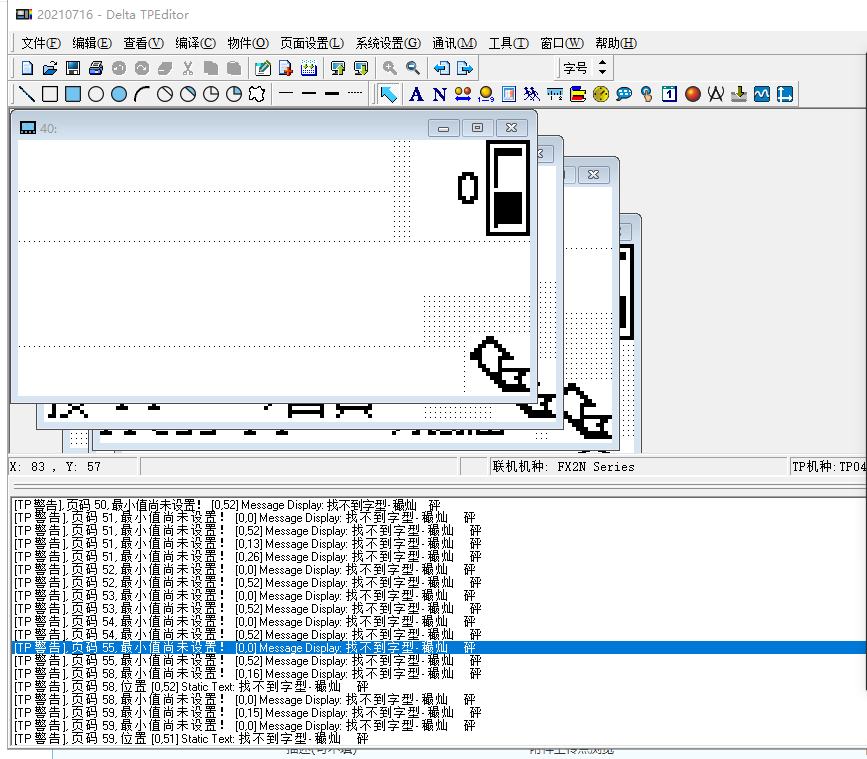Open a file with the folder icon
The image size is (867, 759).
click(50, 68)
